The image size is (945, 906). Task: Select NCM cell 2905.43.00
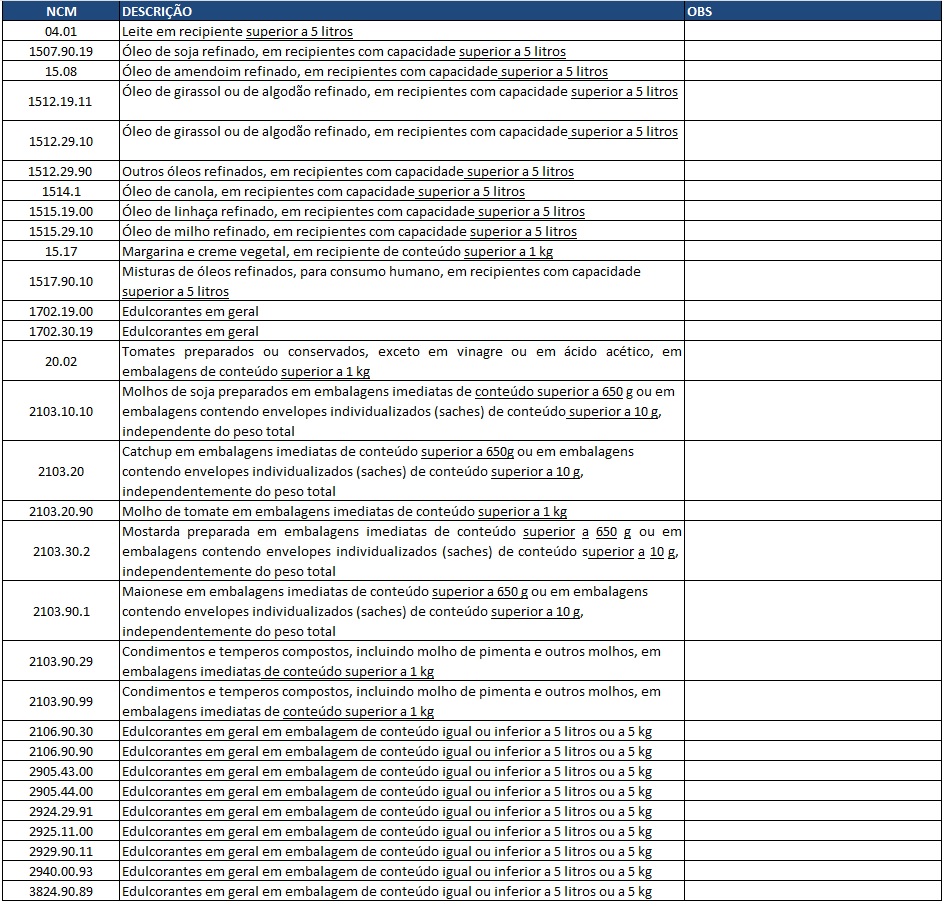(x=61, y=771)
